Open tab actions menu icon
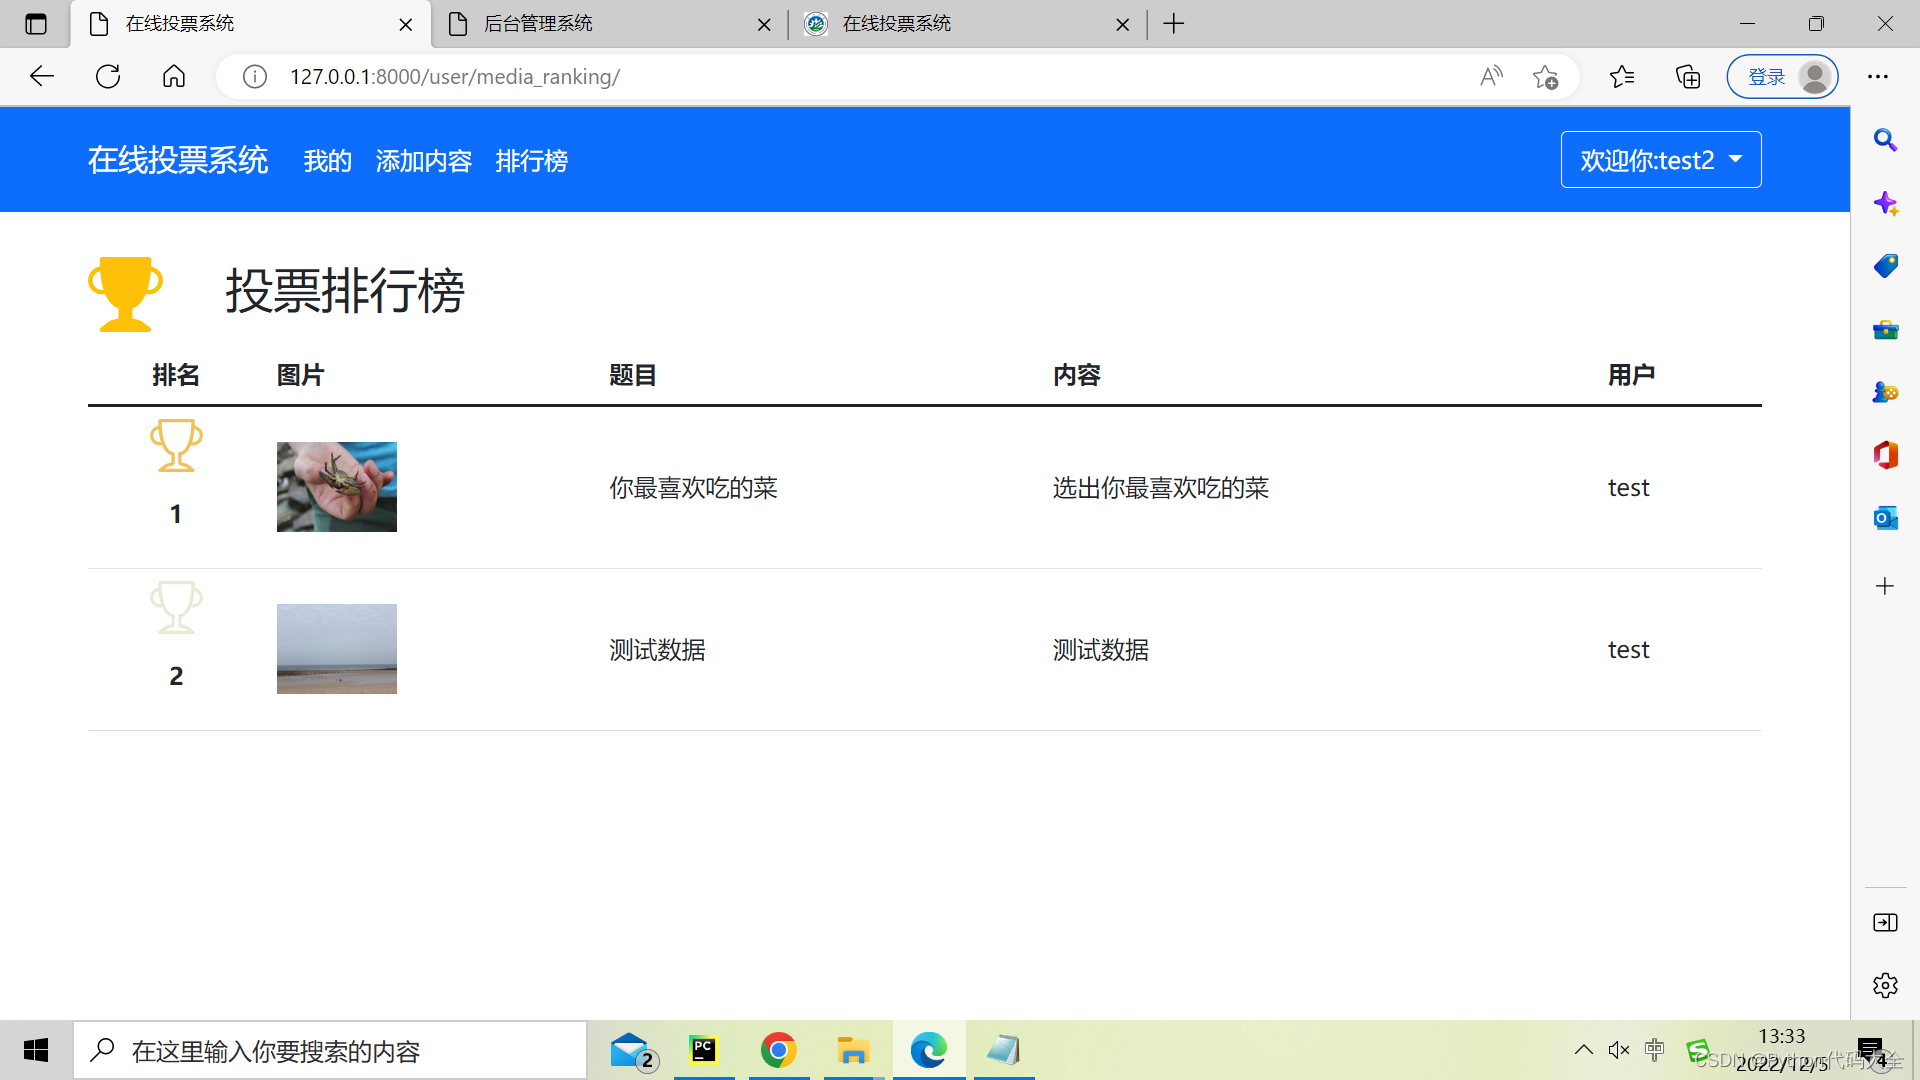The width and height of the screenshot is (1920, 1080). click(x=36, y=24)
